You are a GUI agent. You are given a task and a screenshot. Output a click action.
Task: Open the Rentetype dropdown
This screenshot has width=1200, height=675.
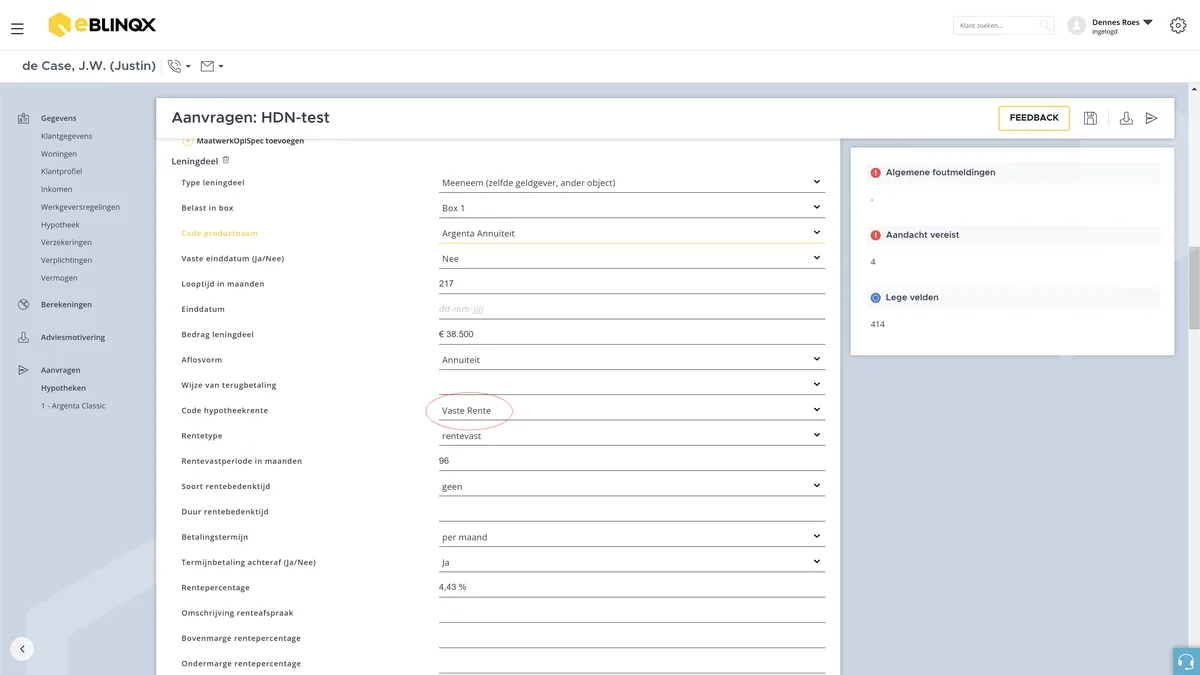point(631,436)
